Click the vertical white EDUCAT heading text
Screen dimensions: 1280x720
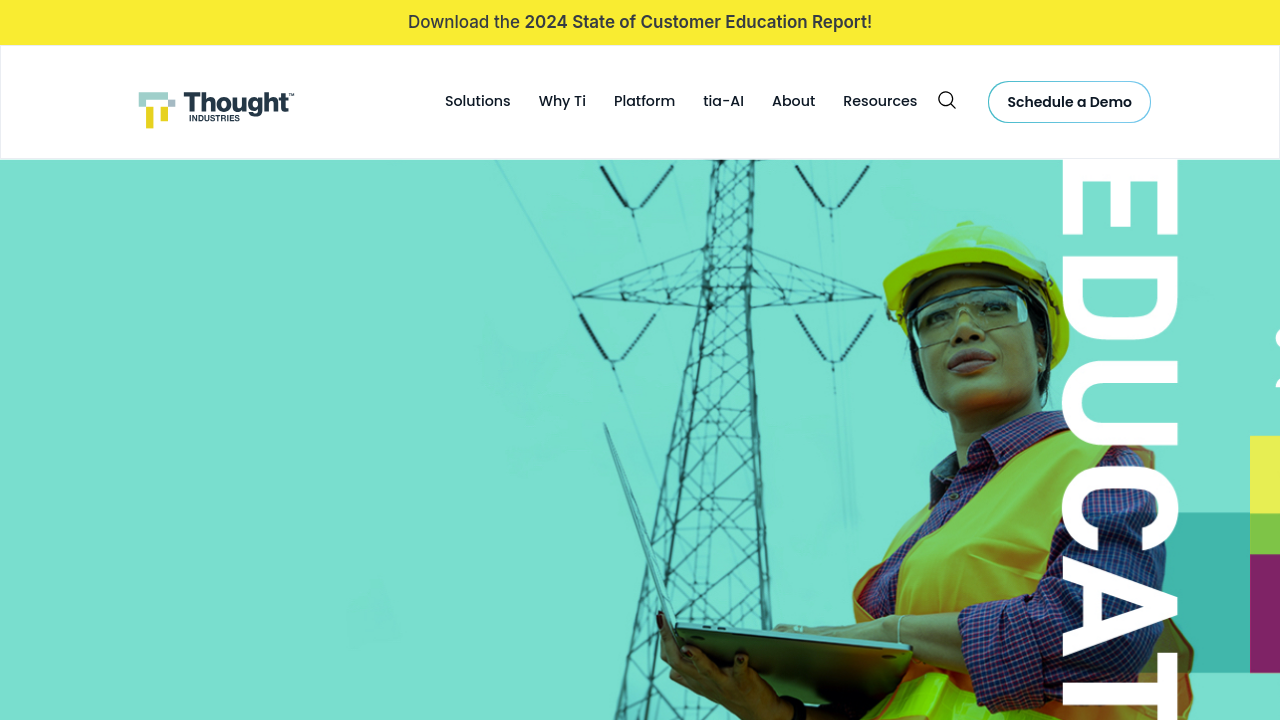coord(1118,440)
